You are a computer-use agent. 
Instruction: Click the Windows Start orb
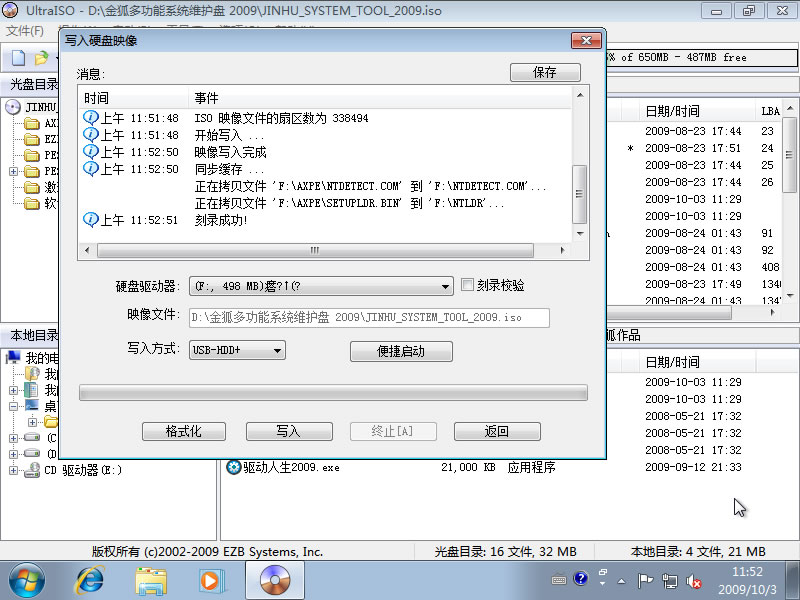tap(25, 580)
